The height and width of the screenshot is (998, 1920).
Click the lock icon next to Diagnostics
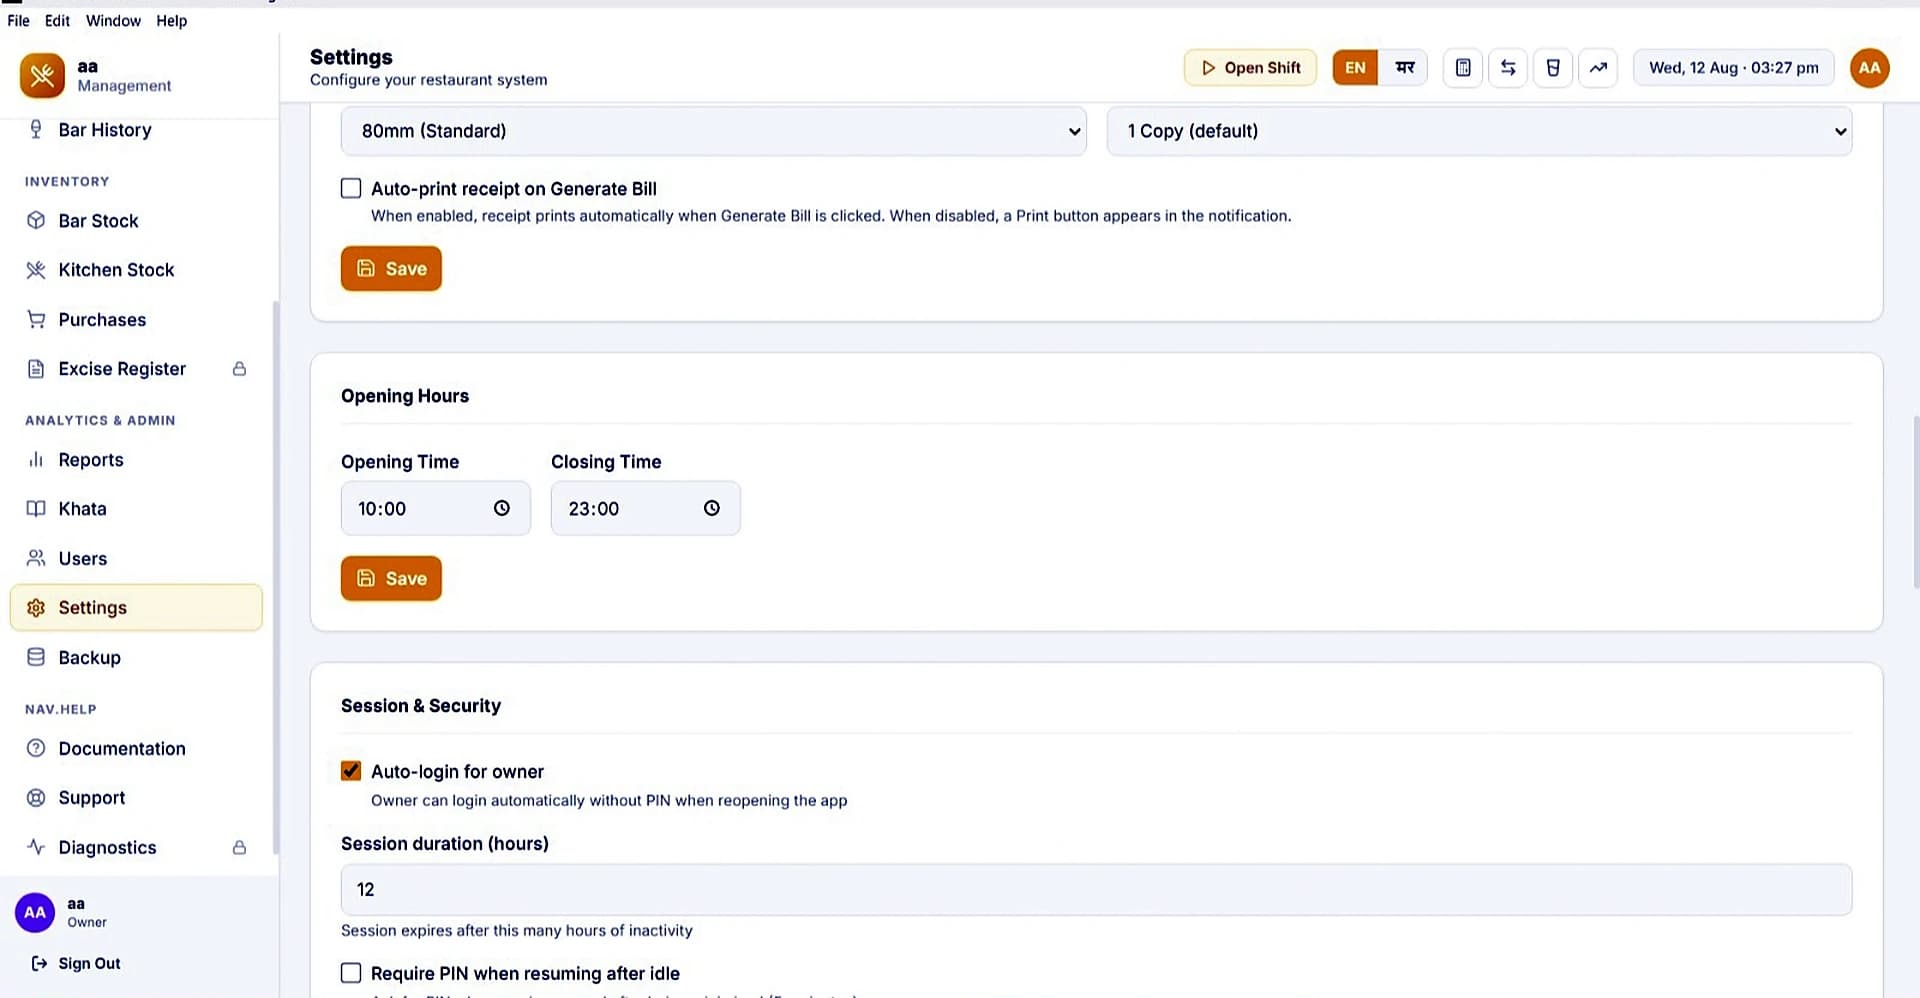[239, 847]
